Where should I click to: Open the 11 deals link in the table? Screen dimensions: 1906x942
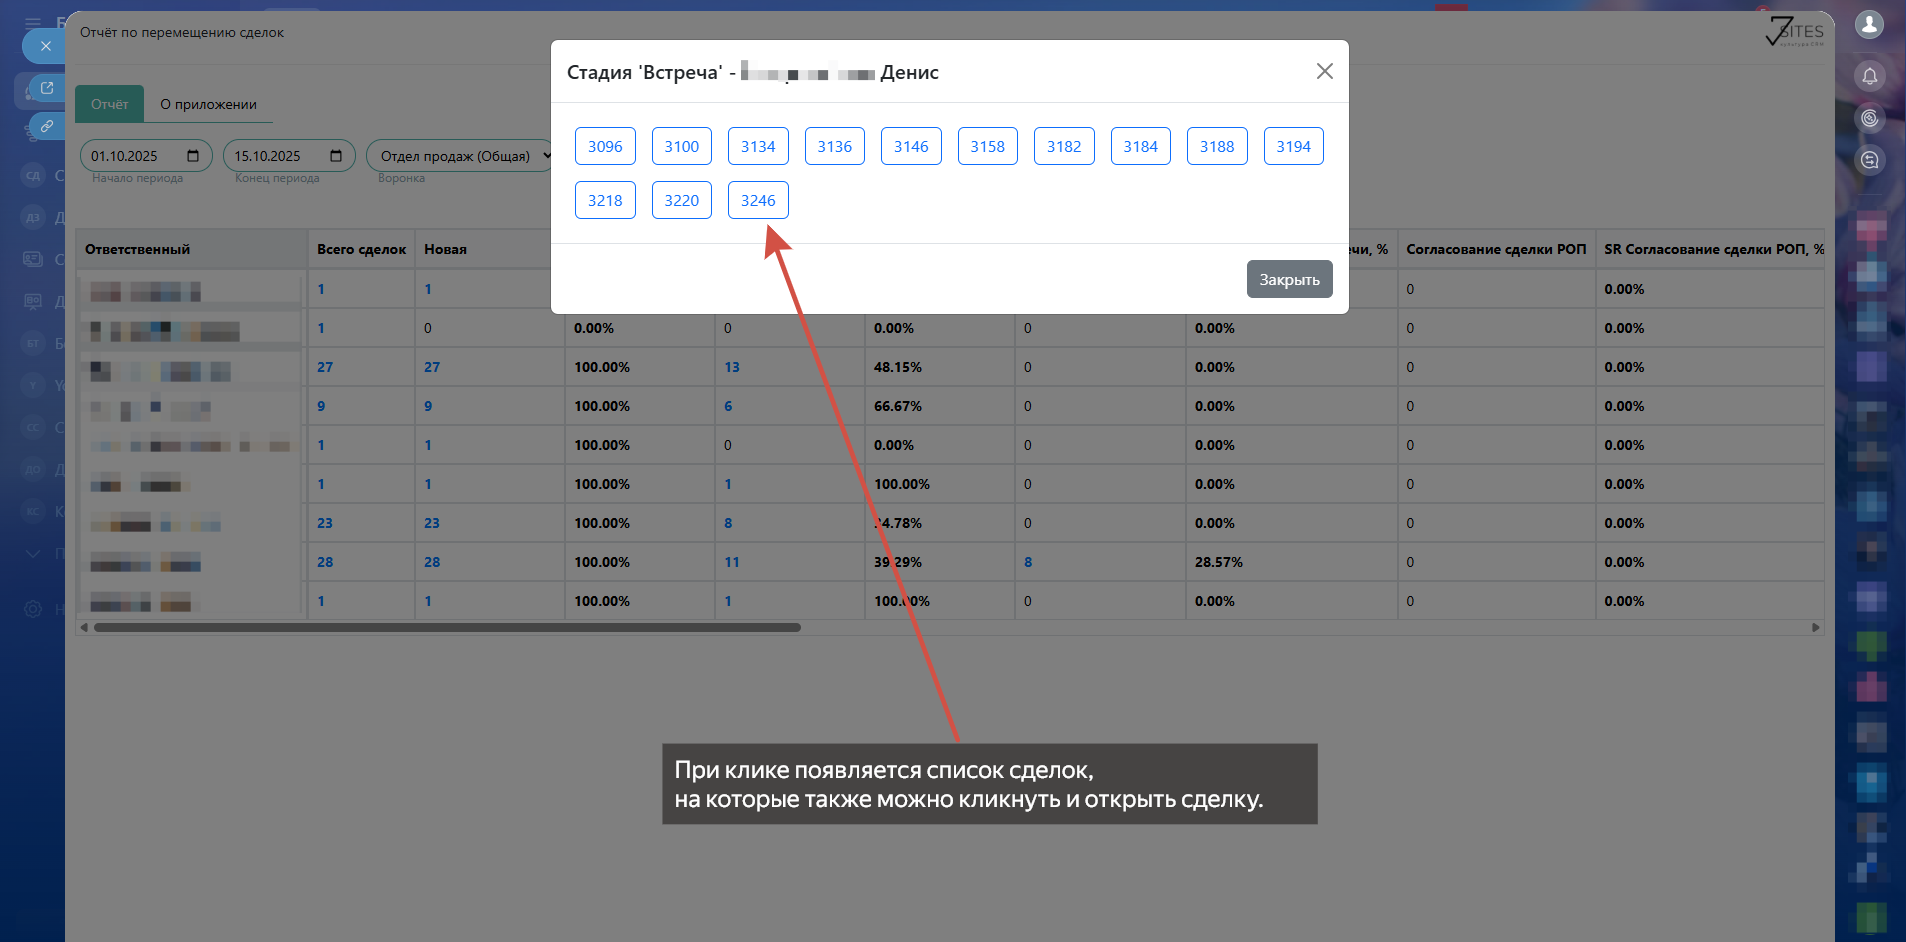(732, 562)
